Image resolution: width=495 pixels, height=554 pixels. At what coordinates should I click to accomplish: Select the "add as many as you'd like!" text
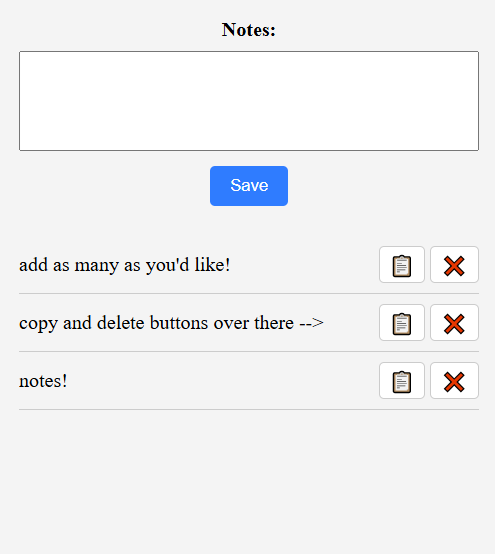(x=124, y=265)
